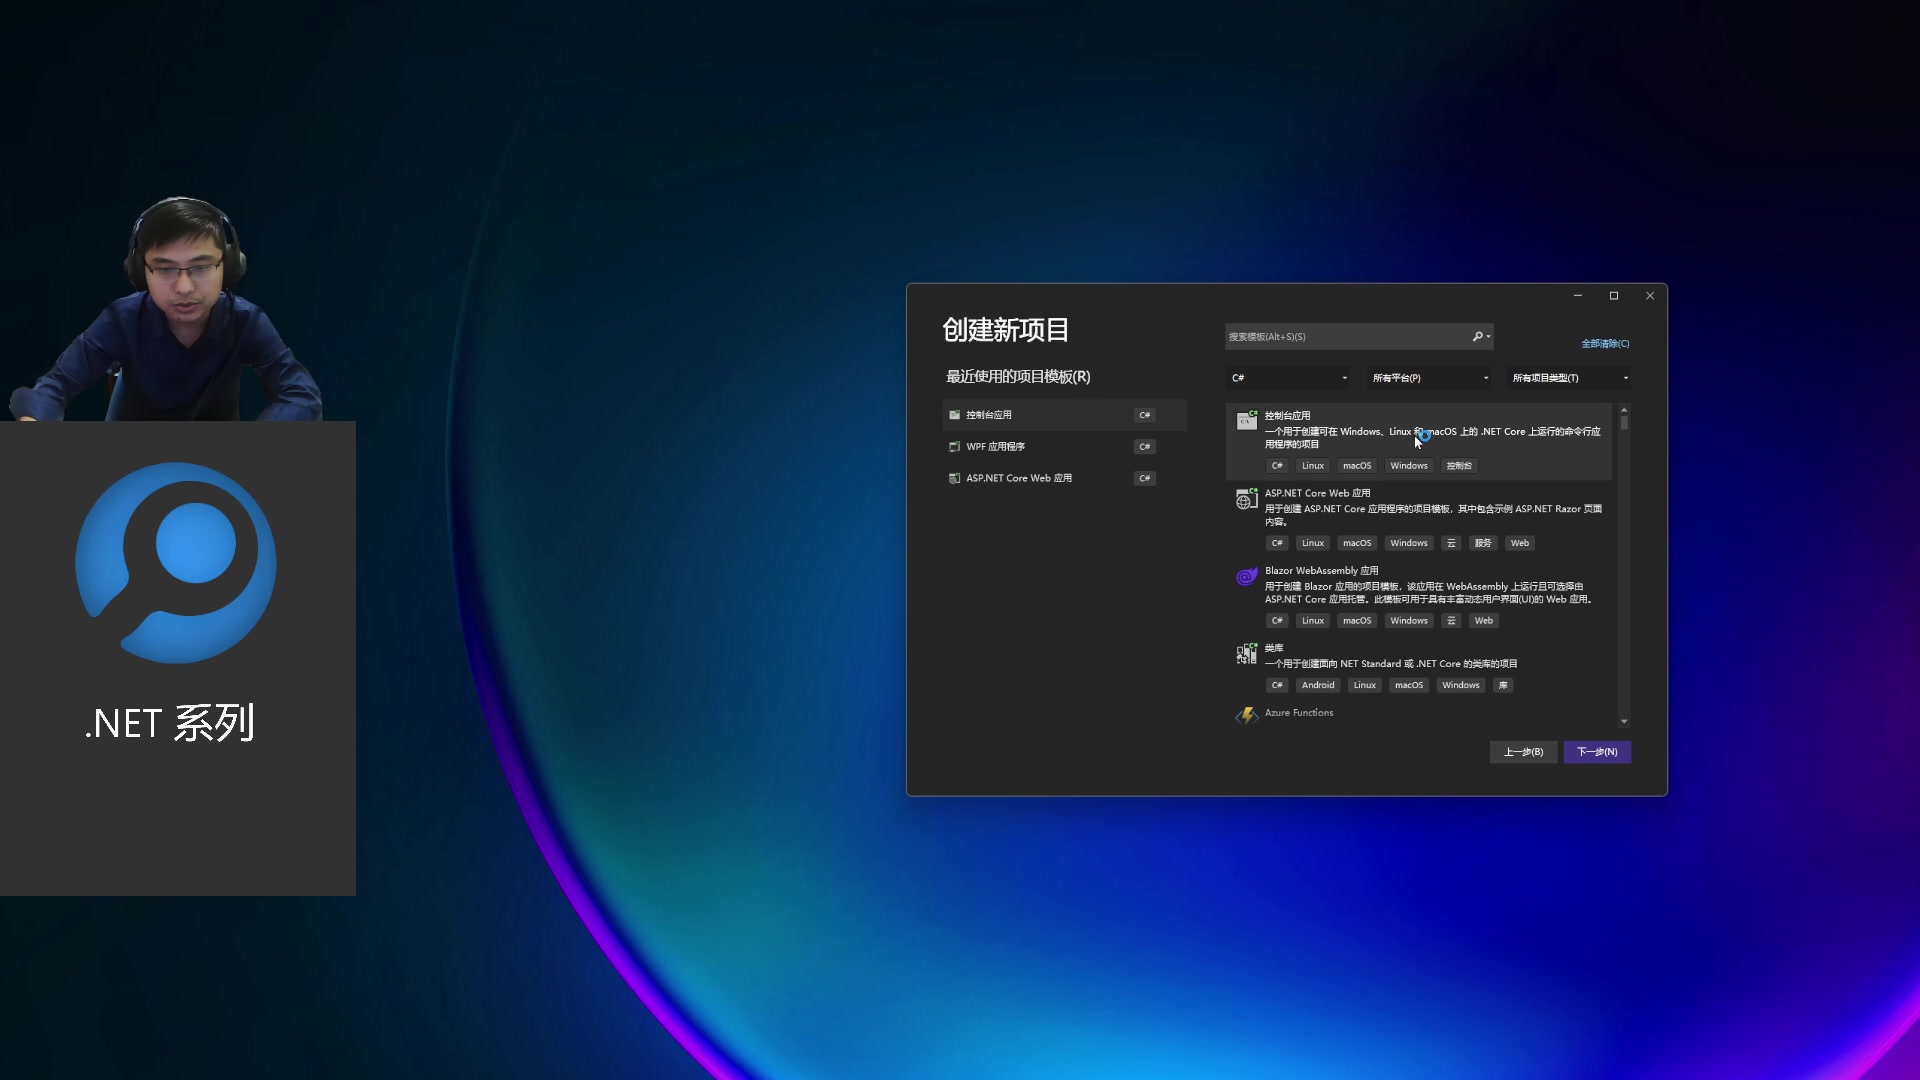Click the purple Blazor WebAssembly icon
The height and width of the screenshot is (1080, 1920).
tap(1246, 576)
